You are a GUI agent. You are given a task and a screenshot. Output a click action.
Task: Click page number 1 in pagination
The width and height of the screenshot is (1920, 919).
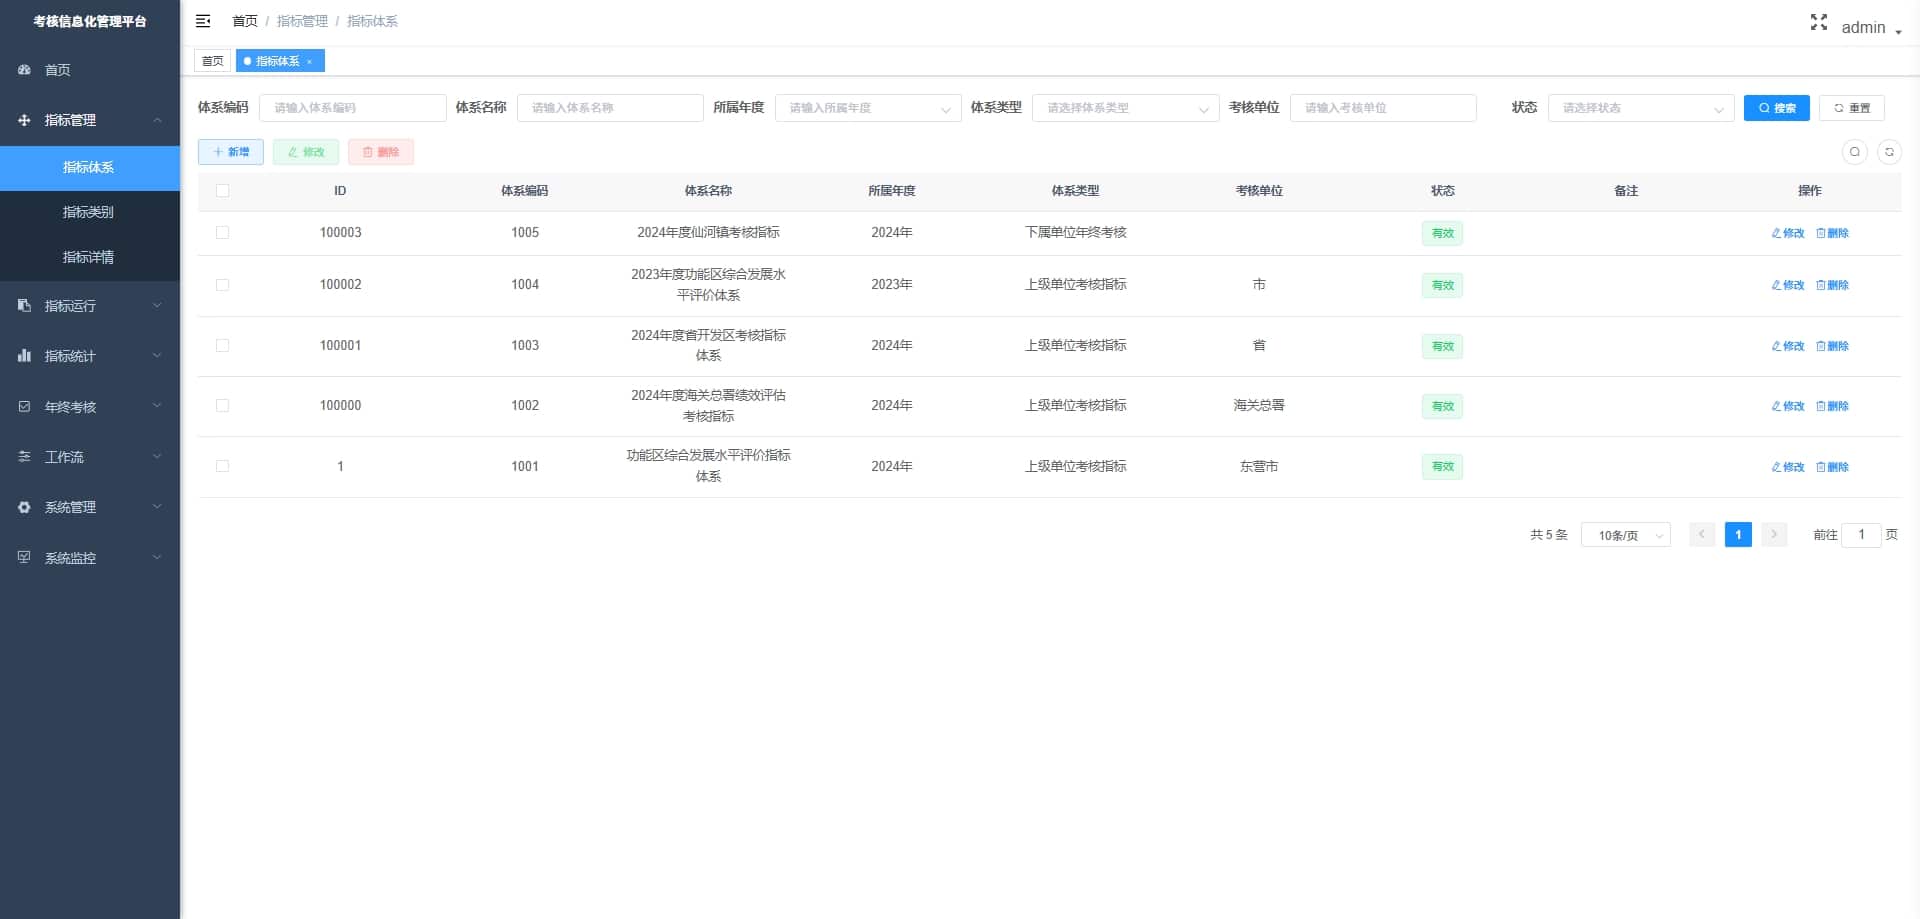click(x=1738, y=535)
